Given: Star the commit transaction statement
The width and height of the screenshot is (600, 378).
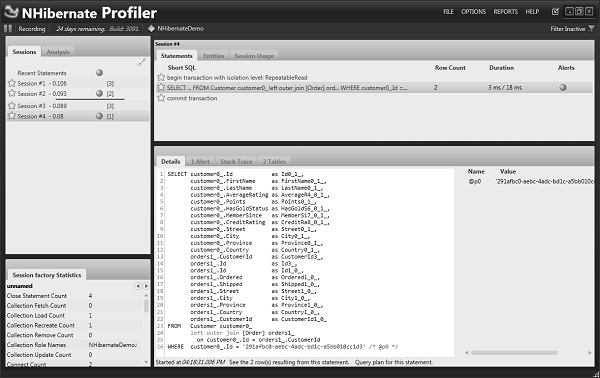Looking at the screenshot, I should [161, 98].
